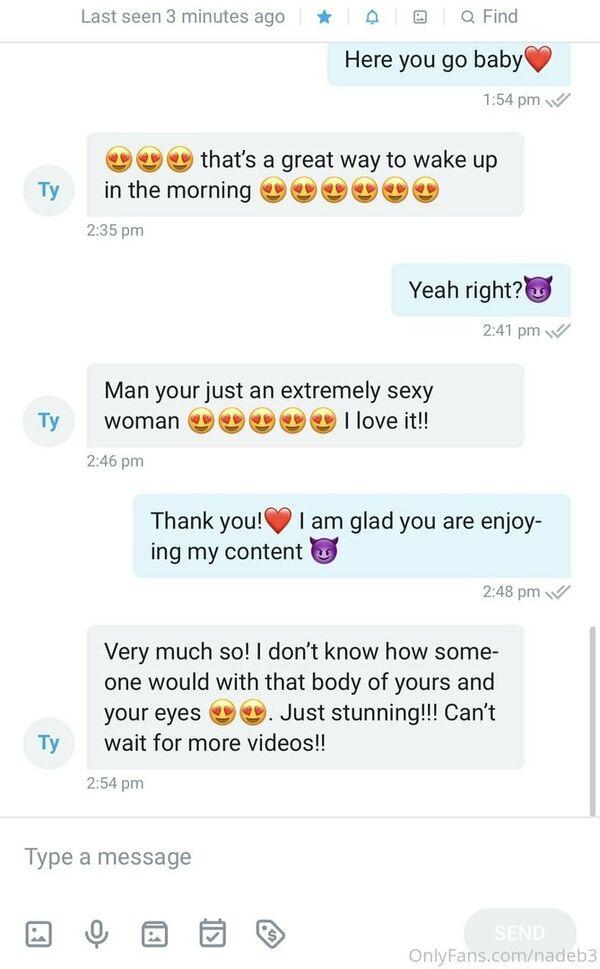This screenshot has width=600, height=969.
Task: Select the 'Yeah right?' message bubble
Action: click(481, 290)
